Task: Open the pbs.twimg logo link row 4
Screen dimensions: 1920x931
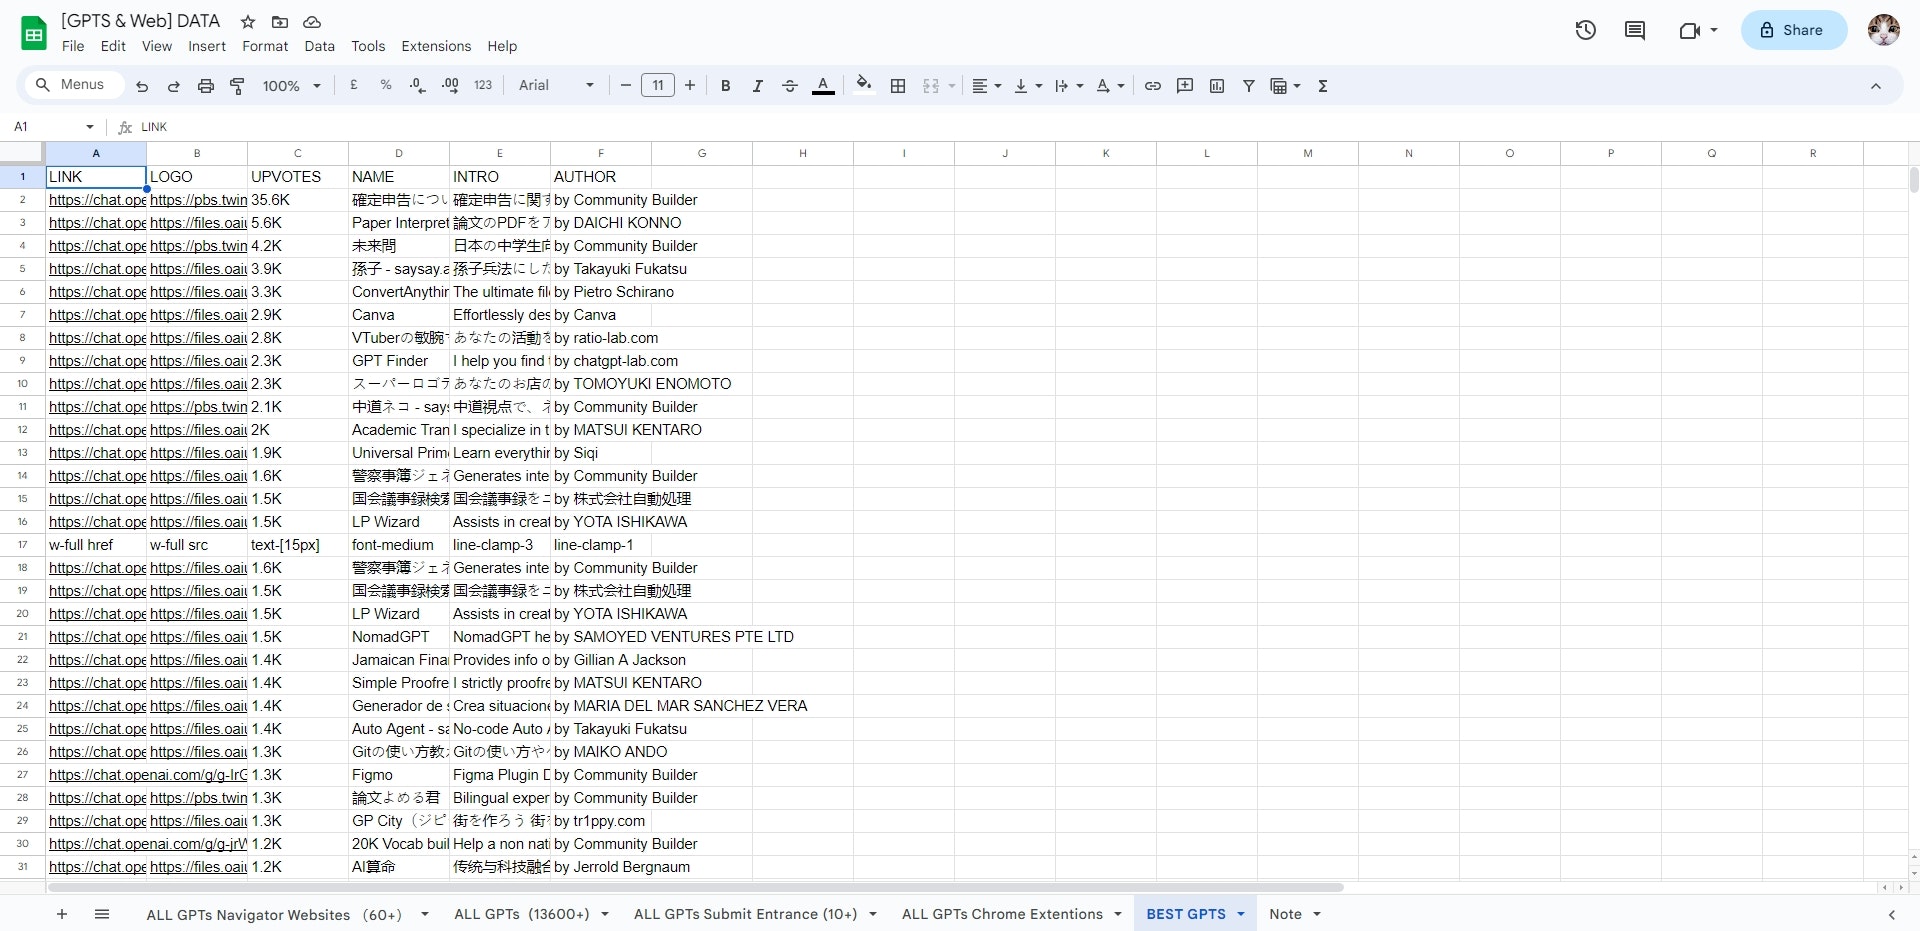Action: pyautogui.click(x=198, y=246)
